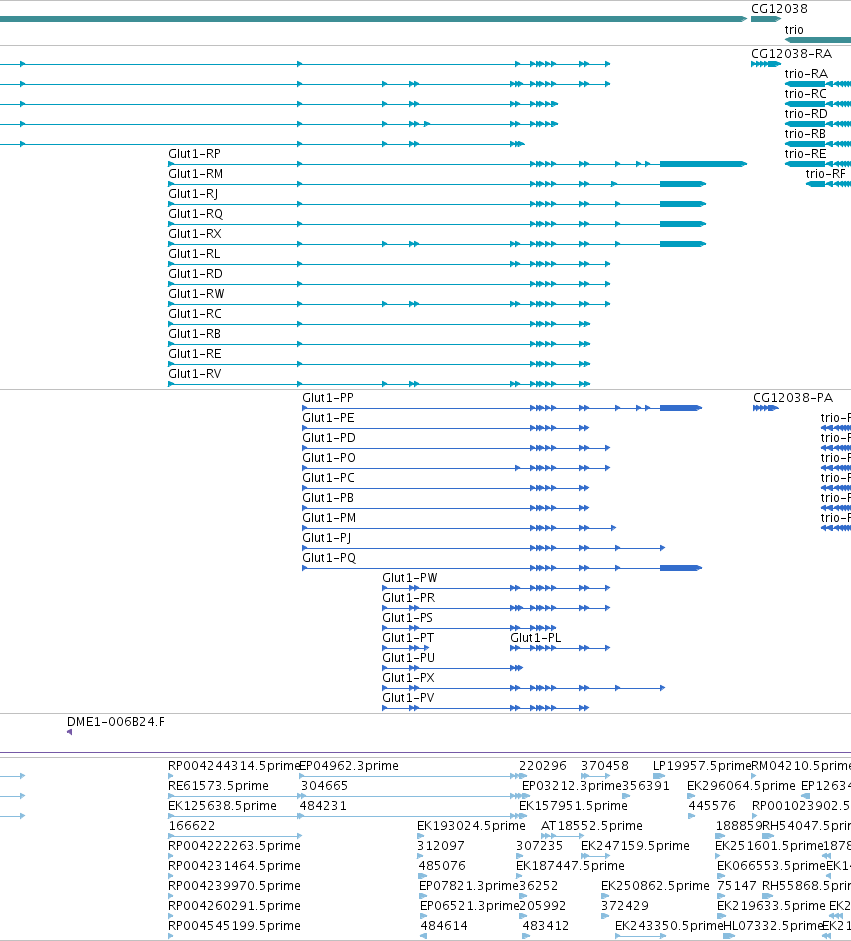851x941 pixels.
Task: Click the Glut1-RW transcript label
Action: pyautogui.click(x=196, y=293)
